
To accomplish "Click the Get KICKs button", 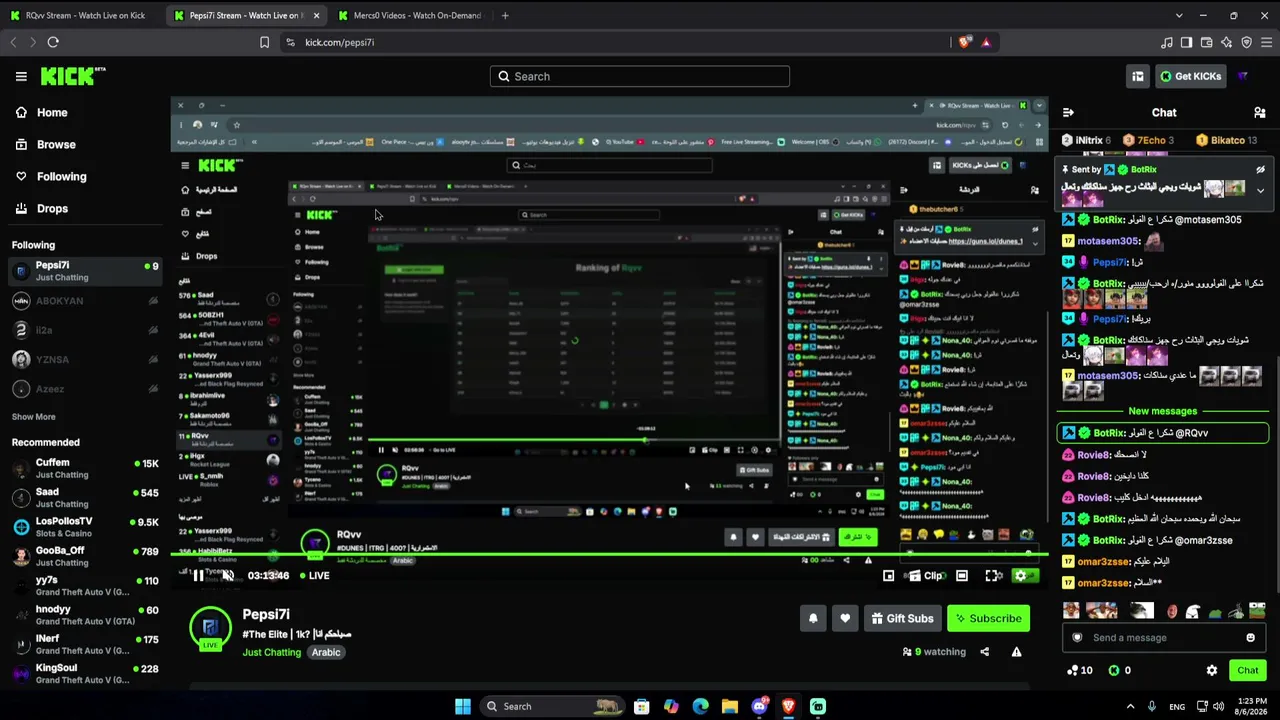I will point(1190,76).
